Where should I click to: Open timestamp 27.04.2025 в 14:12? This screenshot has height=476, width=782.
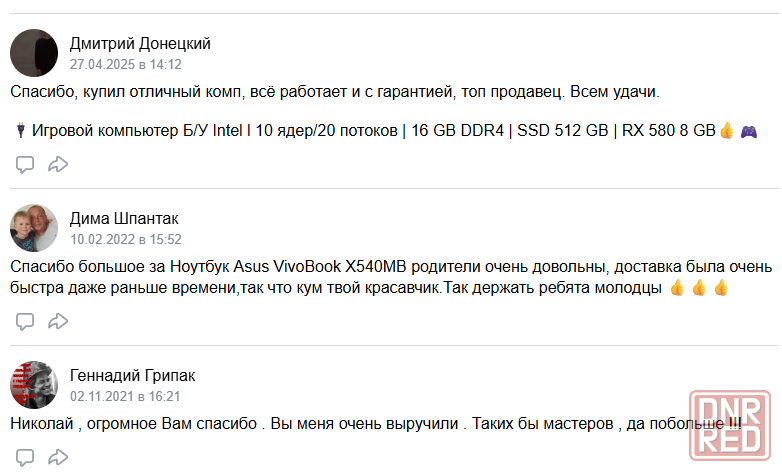(x=126, y=64)
